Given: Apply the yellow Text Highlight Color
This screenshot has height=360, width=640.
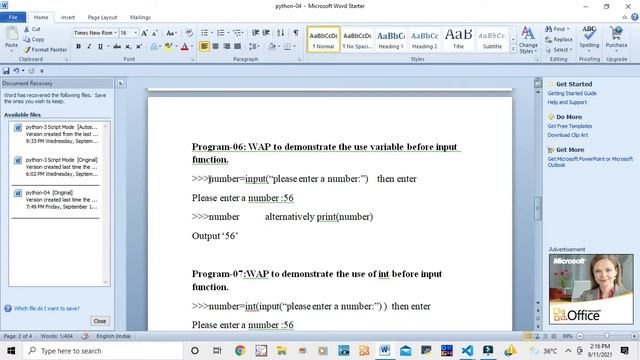Looking at the screenshot, I should click(168, 47).
